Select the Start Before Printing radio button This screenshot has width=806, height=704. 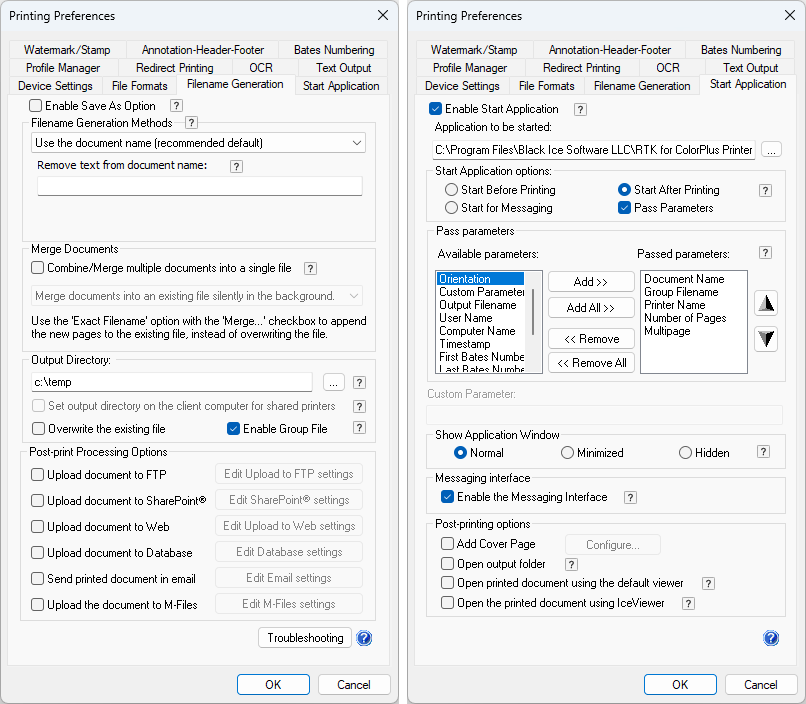452,190
